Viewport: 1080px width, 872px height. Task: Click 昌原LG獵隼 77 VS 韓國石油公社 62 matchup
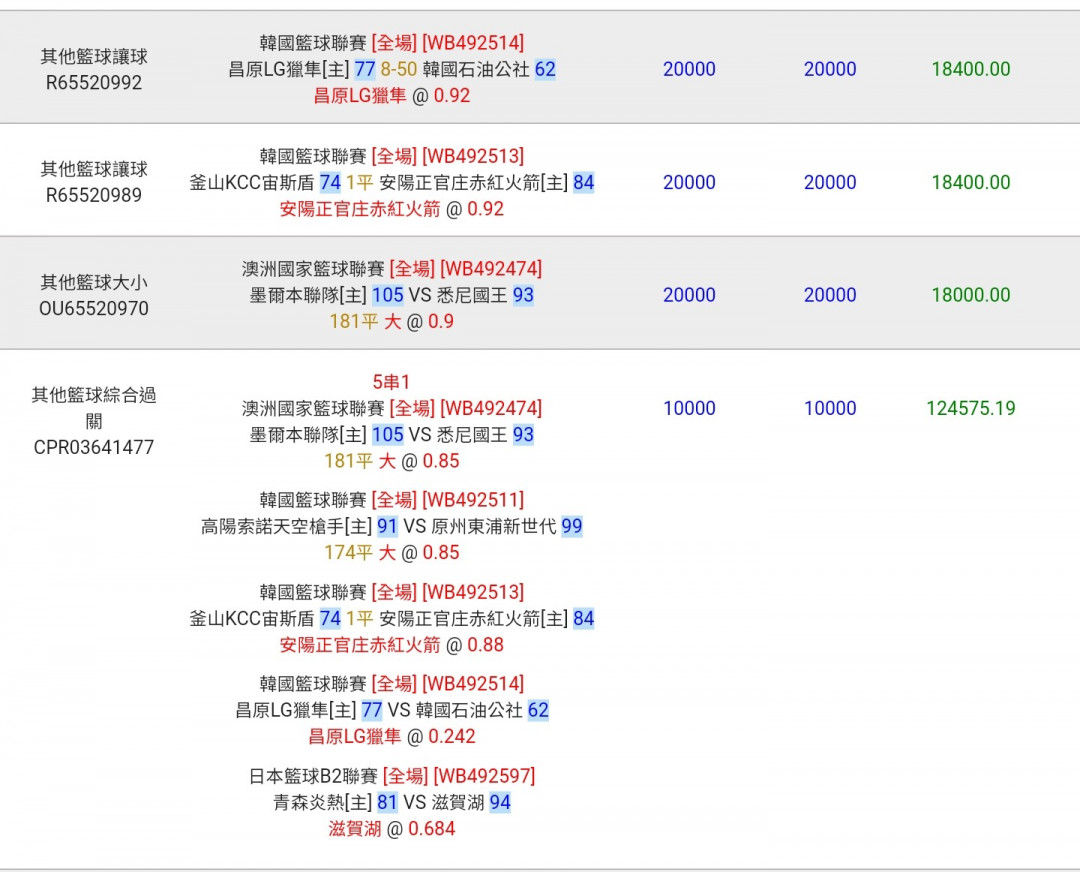(x=391, y=711)
